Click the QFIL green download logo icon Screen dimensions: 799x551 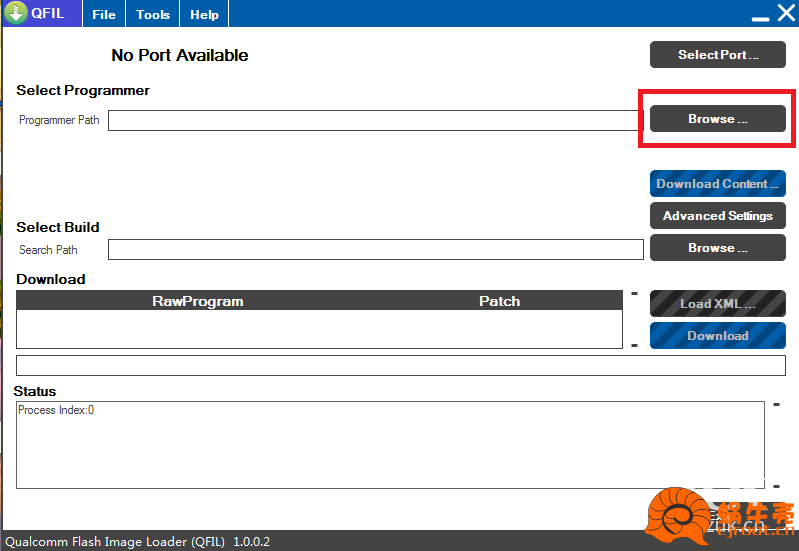click(16, 13)
